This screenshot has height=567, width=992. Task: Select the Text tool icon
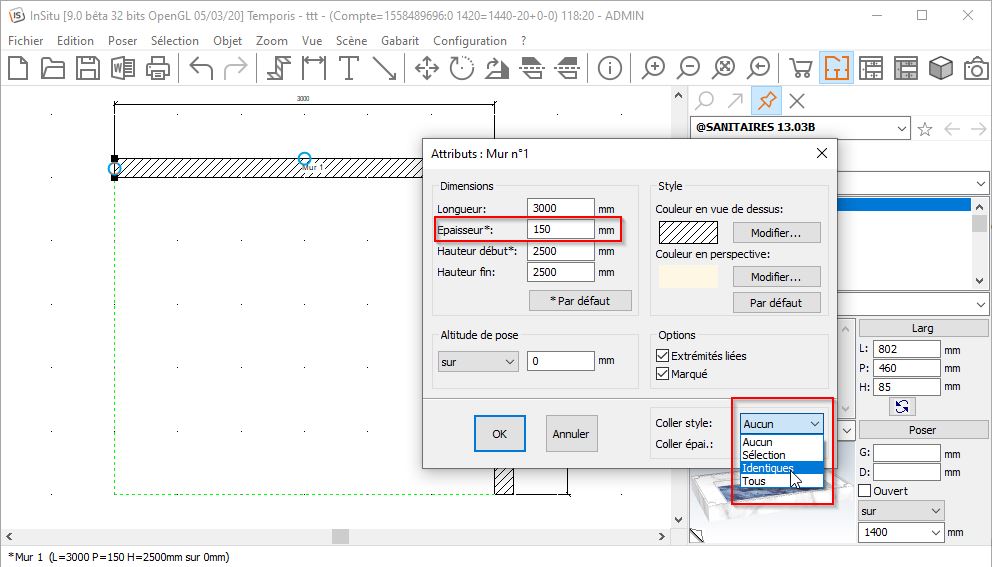point(349,68)
